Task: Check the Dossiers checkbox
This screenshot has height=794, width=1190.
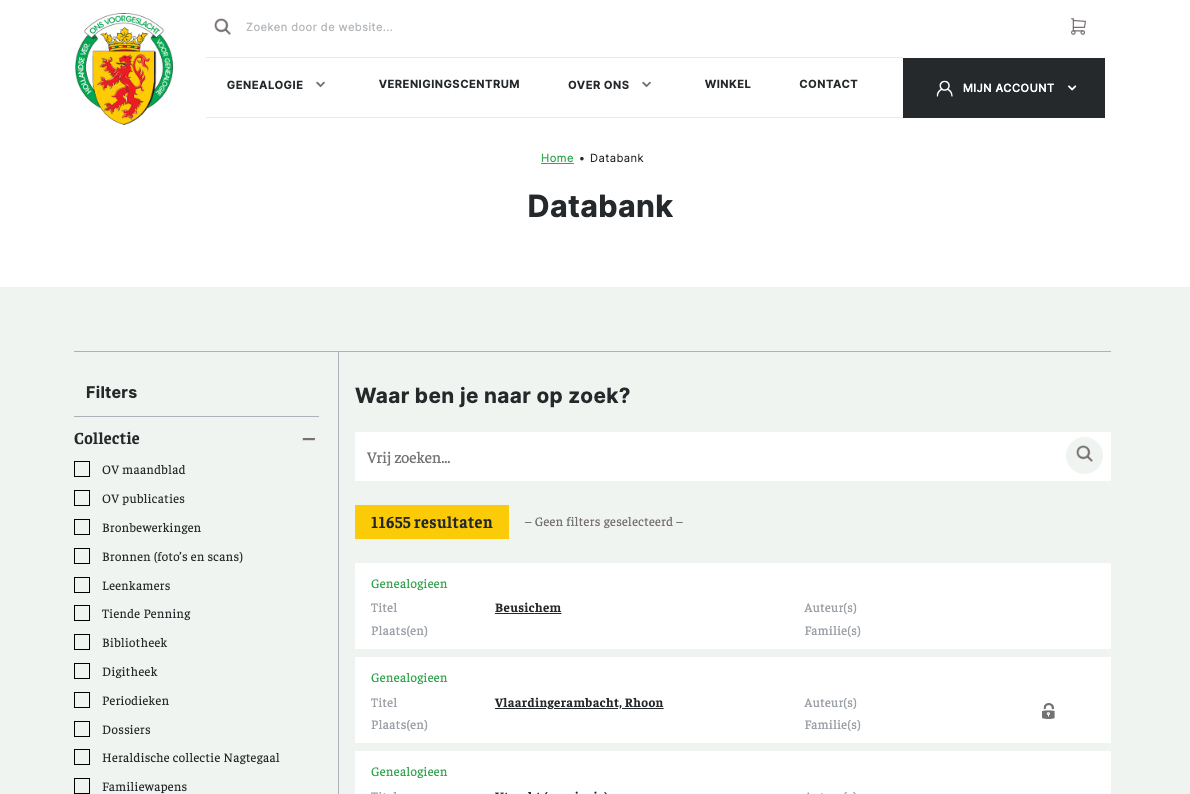Action: [82, 729]
